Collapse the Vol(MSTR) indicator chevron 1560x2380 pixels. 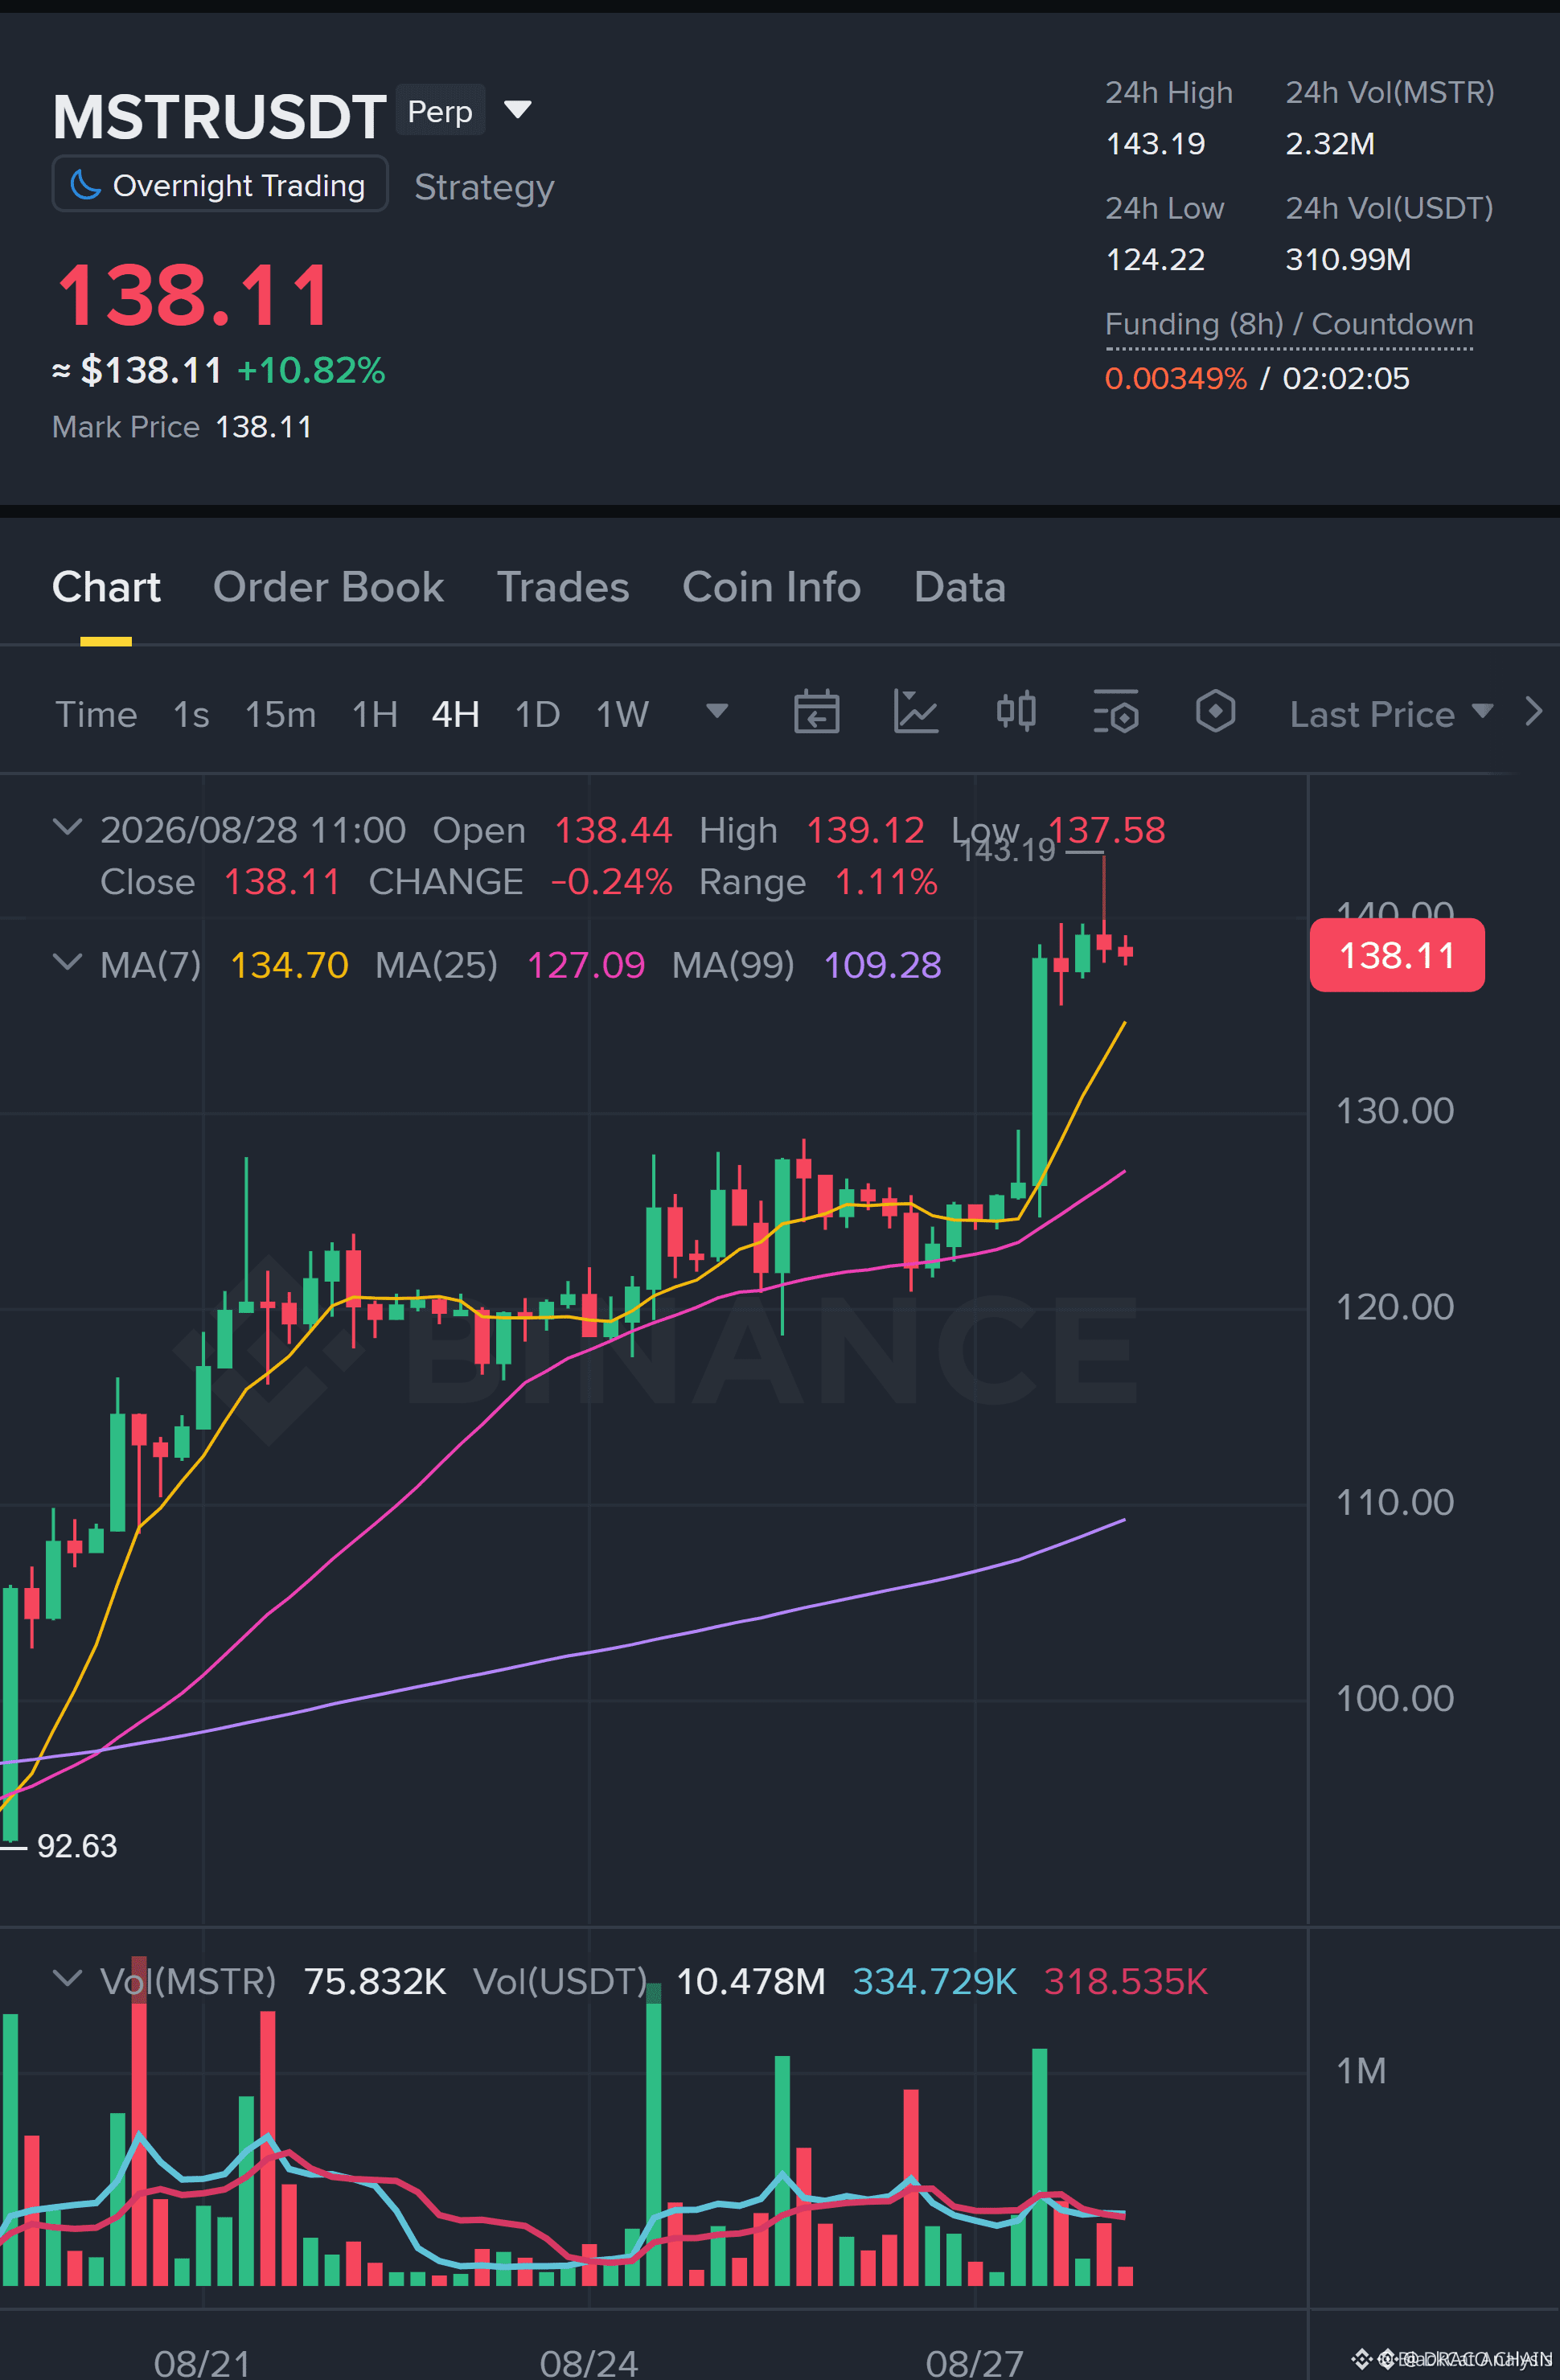click(x=67, y=1978)
